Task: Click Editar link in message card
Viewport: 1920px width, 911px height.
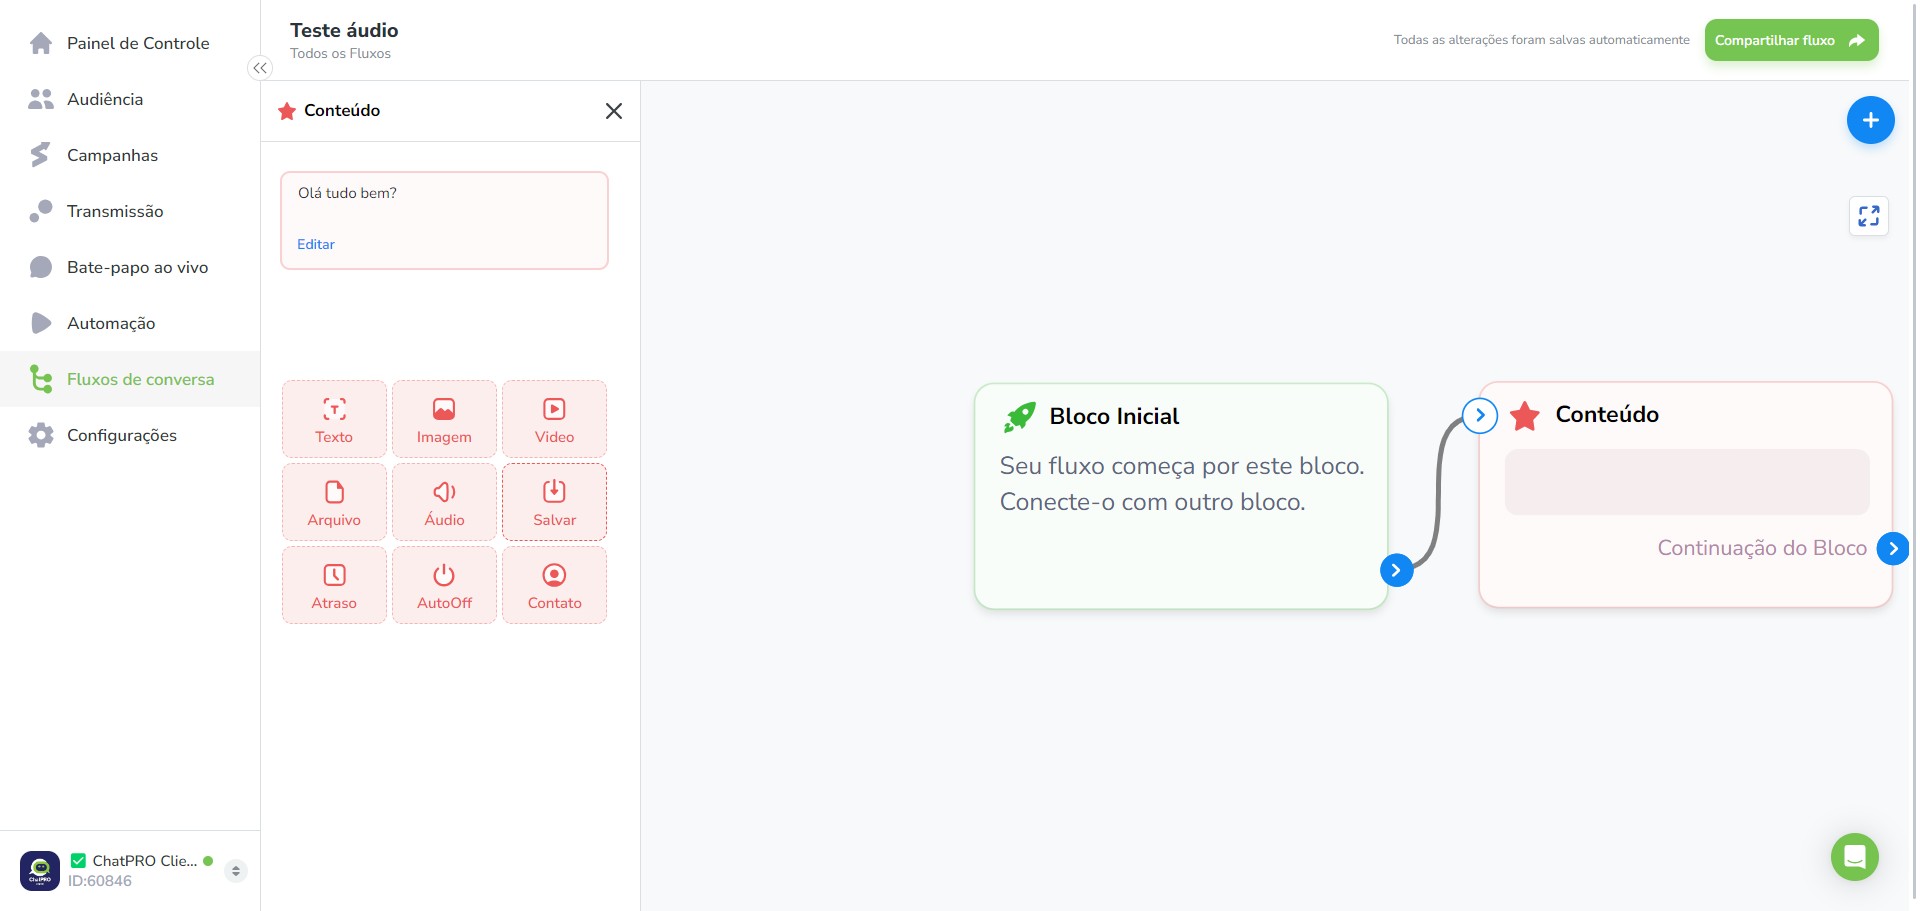Action: point(316,244)
